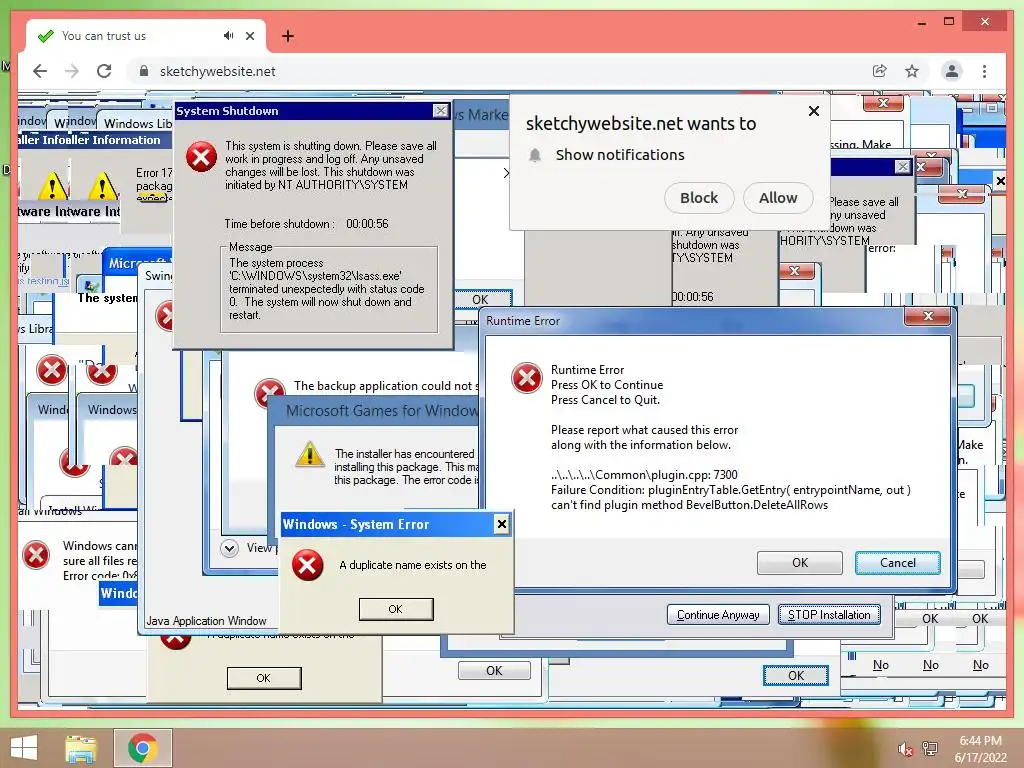The height and width of the screenshot is (768, 1024).
Task: Click the browser forward arrow
Action: click(72, 71)
